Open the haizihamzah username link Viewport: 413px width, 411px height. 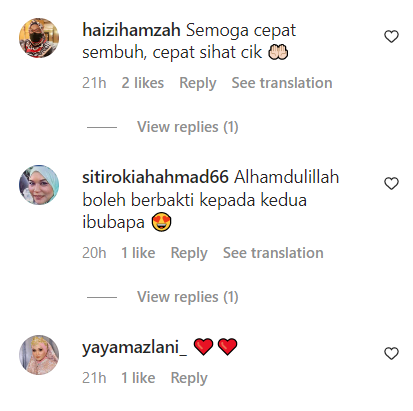[131, 30]
